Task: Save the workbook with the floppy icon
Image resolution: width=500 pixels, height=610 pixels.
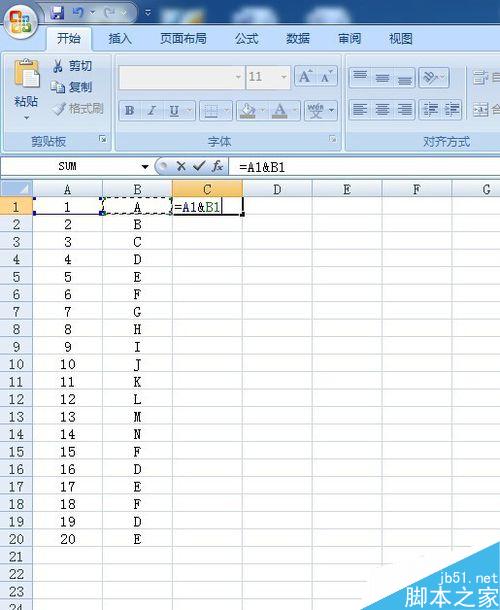Action: click(57, 12)
